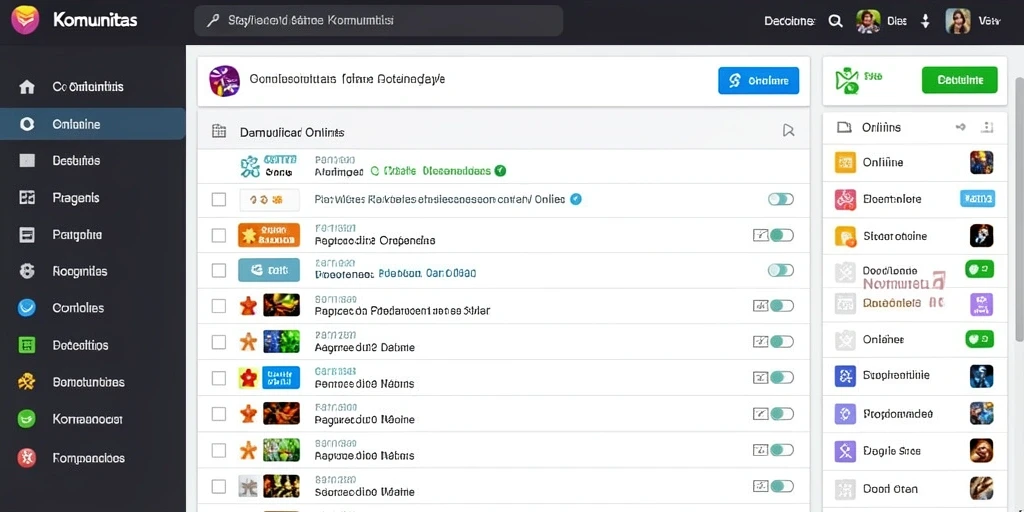Click the folder icon beside Onliins heading
This screenshot has height=512, width=1024.
click(x=844, y=127)
